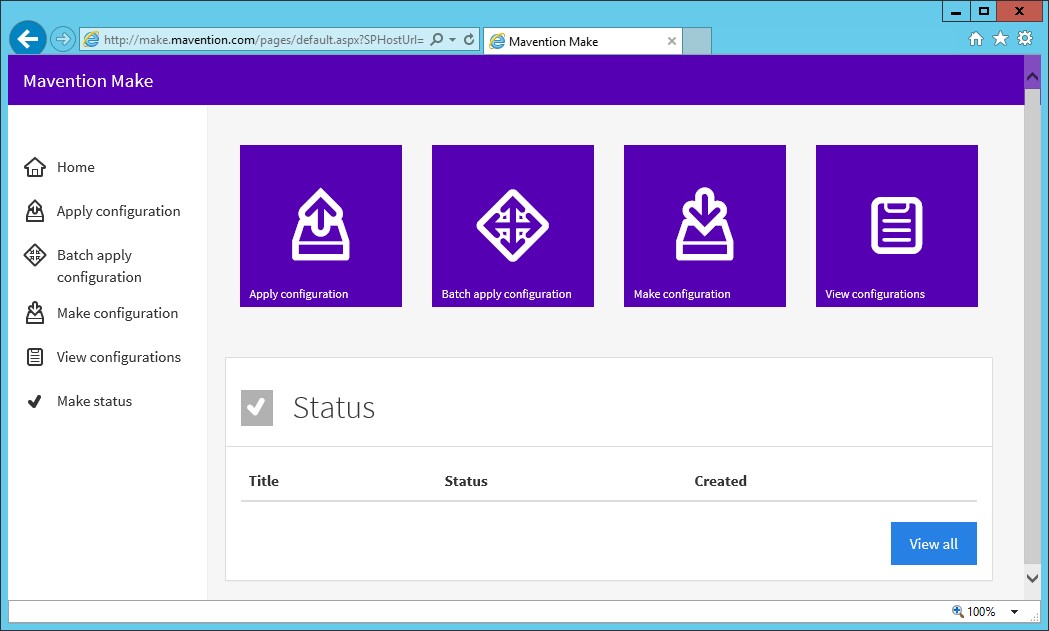Open the View configurations clipboard tile
This screenshot has height=631, width=1049.
tap(896, 226)
